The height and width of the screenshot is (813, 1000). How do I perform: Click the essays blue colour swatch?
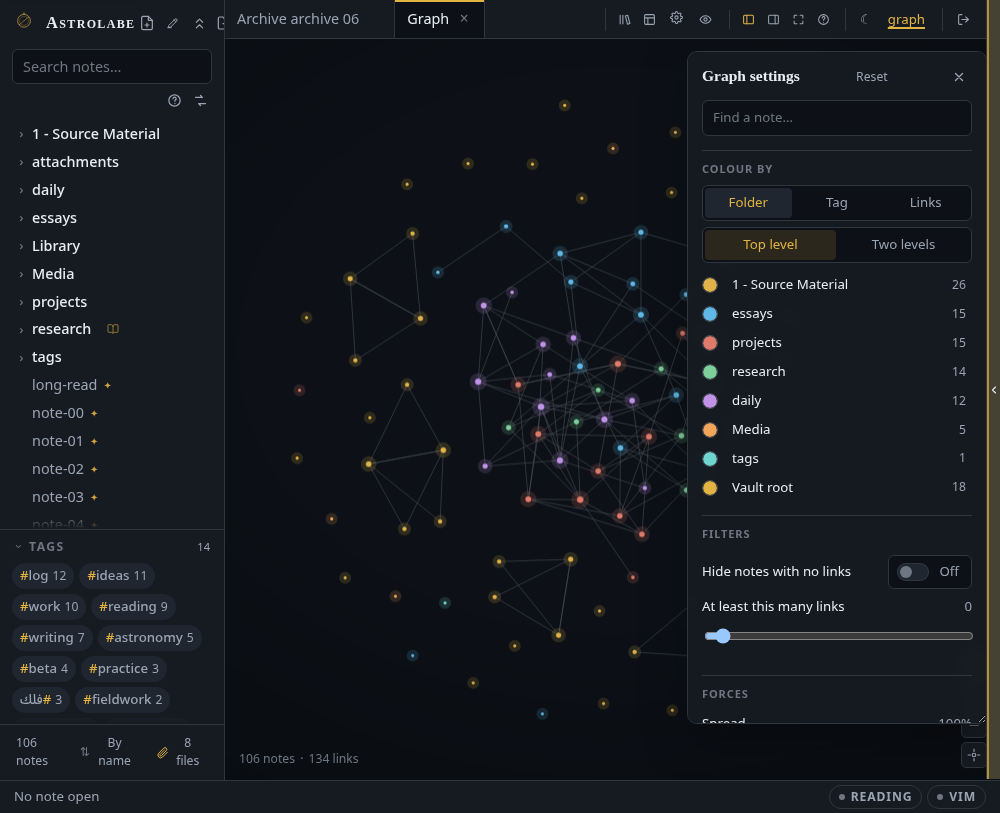point(710,314)
